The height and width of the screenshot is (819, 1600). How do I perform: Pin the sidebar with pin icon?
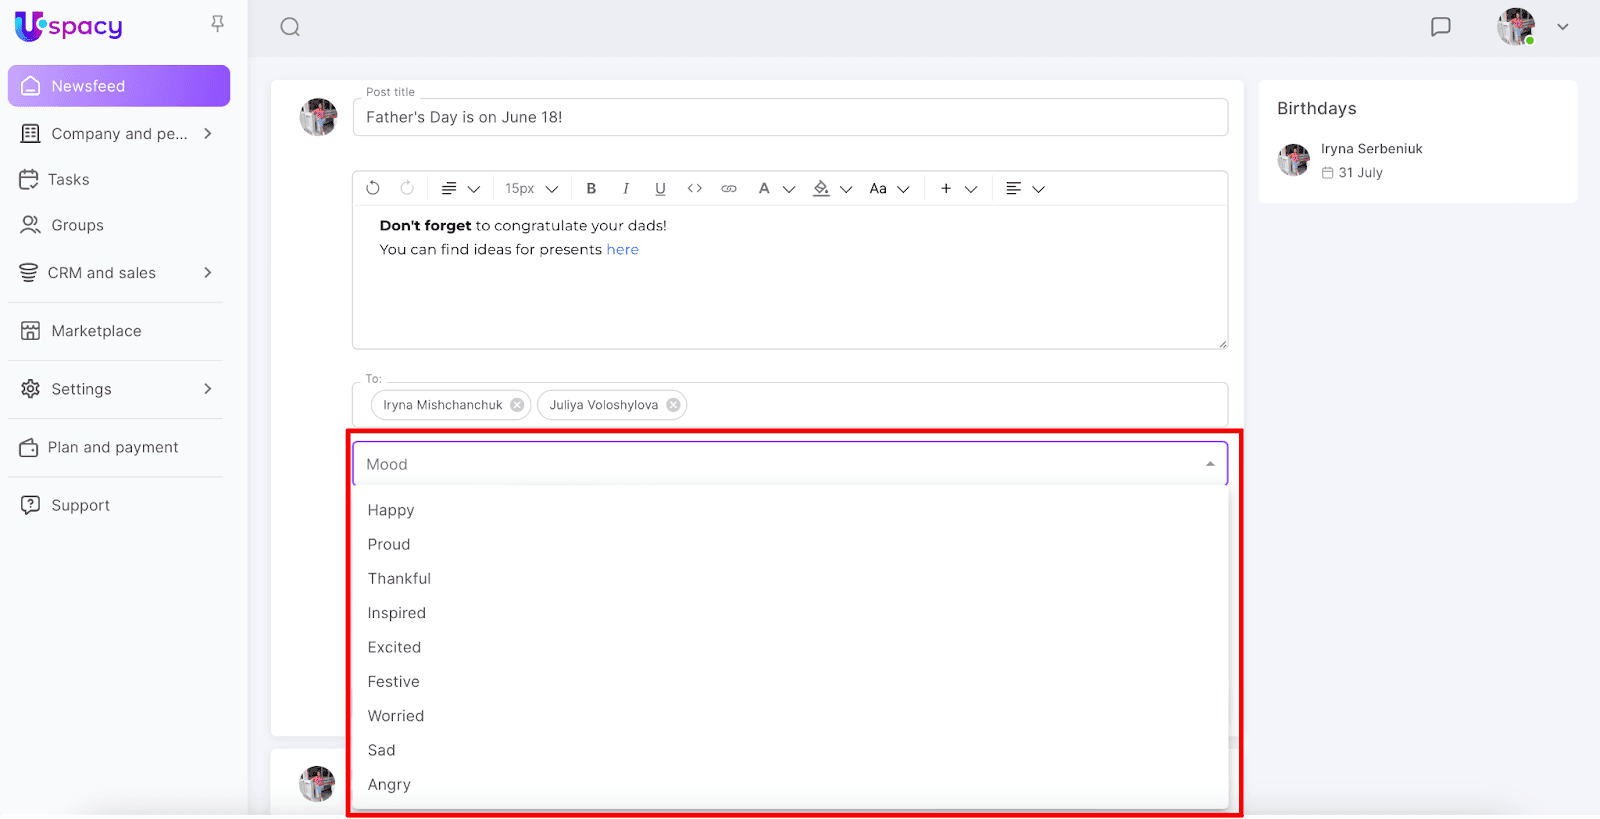[x=217, y=23]
